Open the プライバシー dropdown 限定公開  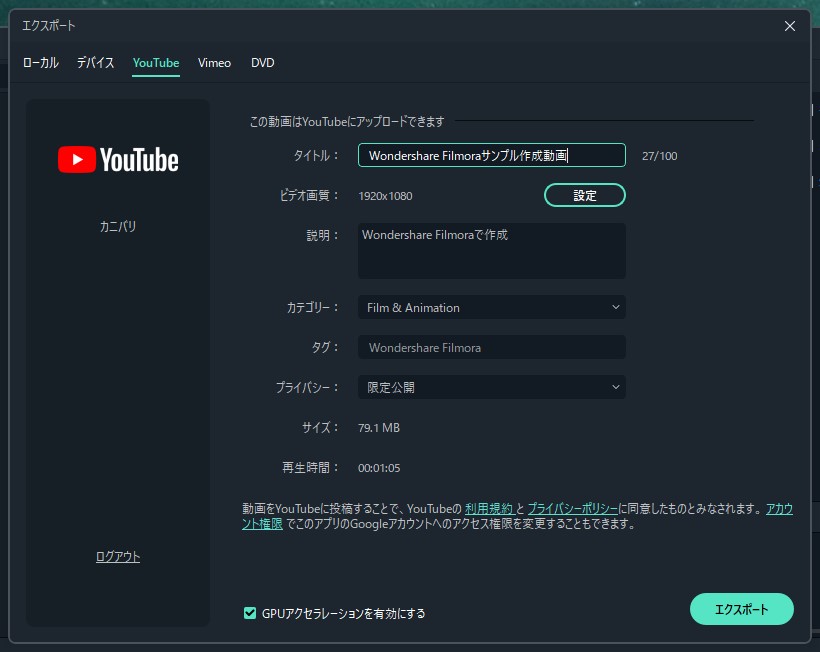492,387
